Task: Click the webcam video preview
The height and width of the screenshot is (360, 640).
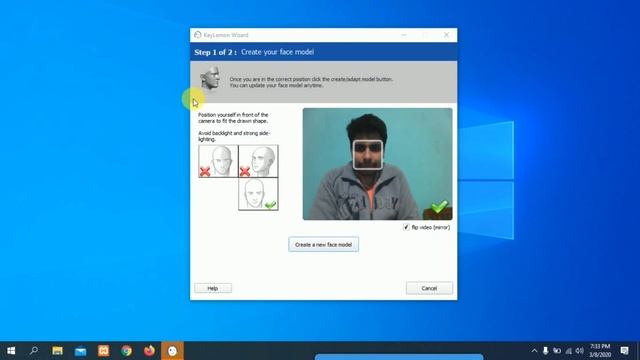Action: (378, 164)
